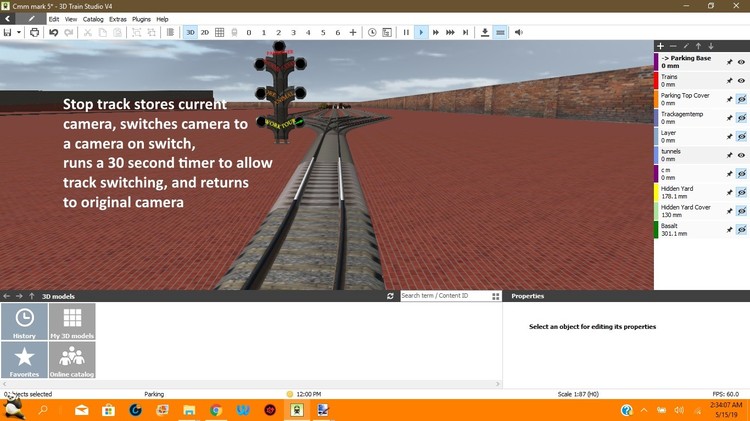Hide the tunnels layer
The height and width of the screenshot is (421, 750).
click(741, 155)
